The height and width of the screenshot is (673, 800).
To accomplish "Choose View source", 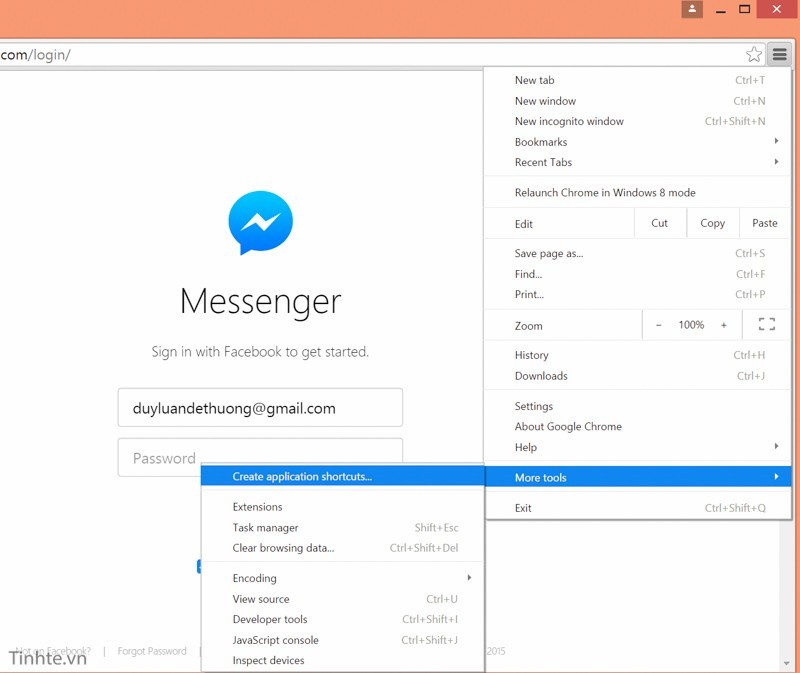I will coord(342,599).
